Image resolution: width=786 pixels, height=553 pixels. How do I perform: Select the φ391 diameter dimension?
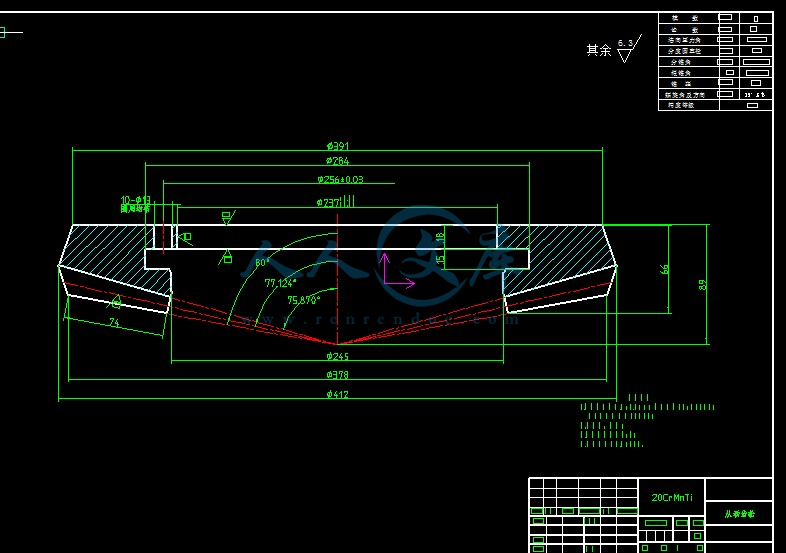(x=338, y=146)
